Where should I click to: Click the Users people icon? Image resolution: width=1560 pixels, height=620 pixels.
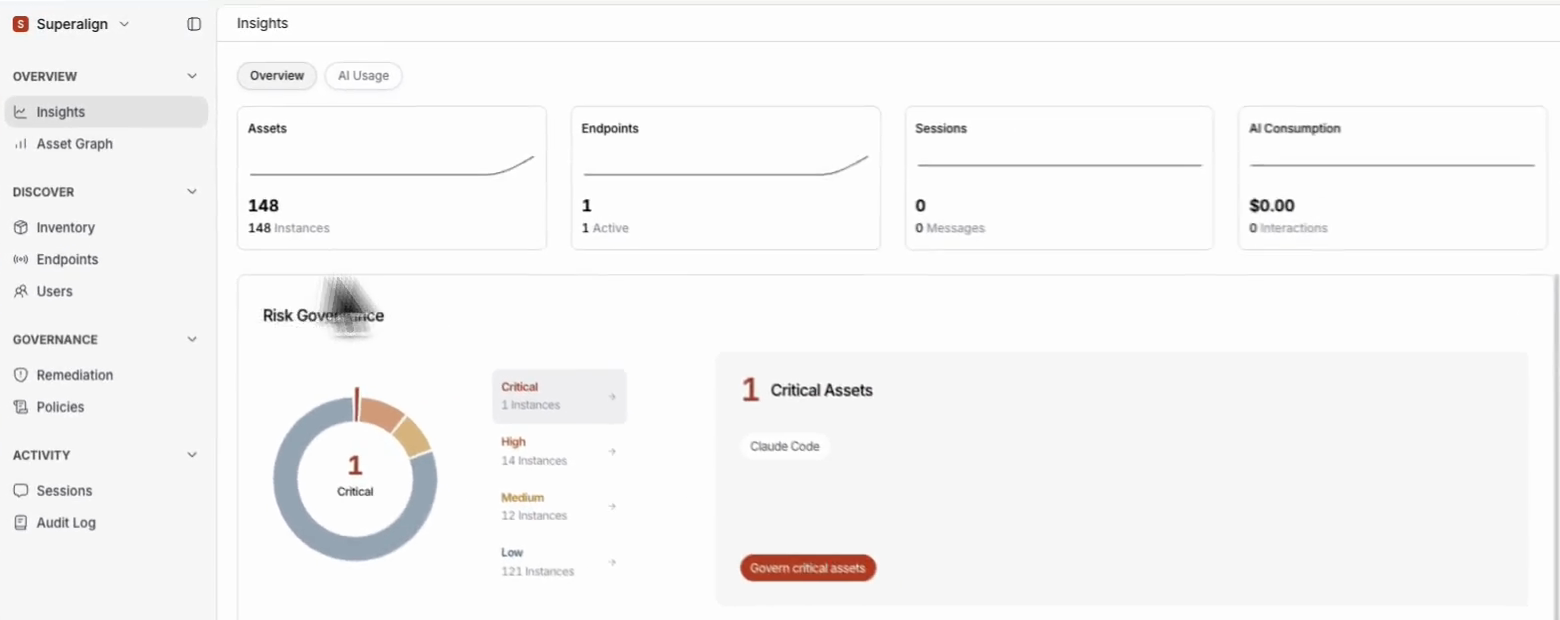(x=21, y=292)
